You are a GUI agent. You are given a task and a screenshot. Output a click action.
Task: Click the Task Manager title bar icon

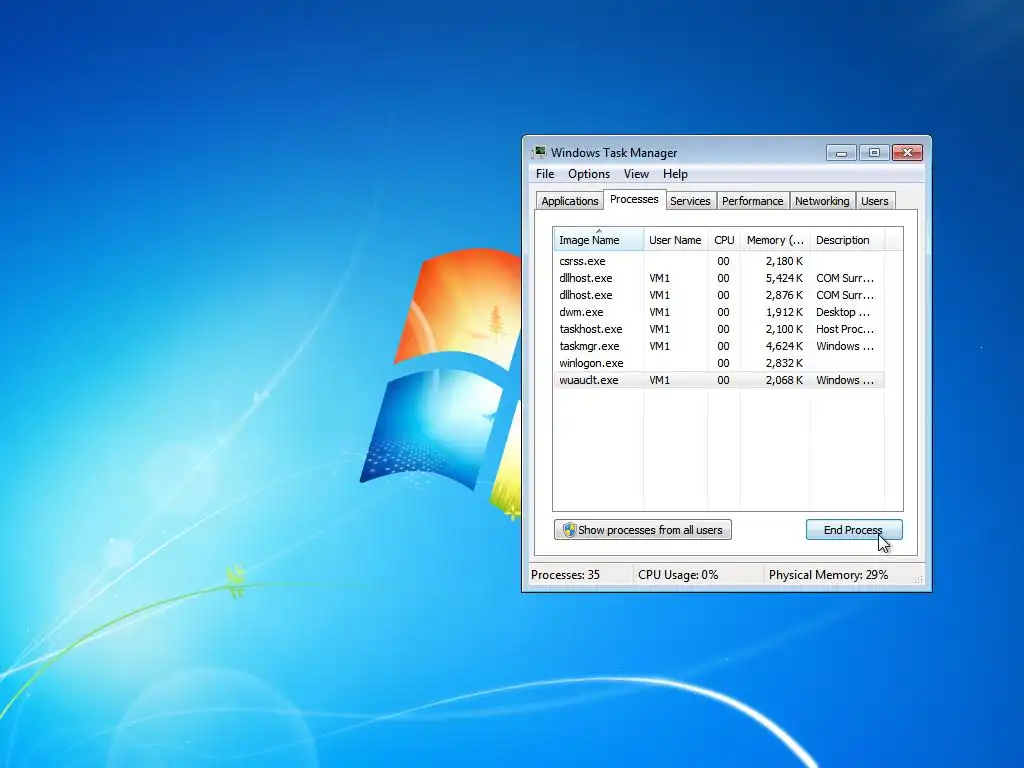(539, 152)
